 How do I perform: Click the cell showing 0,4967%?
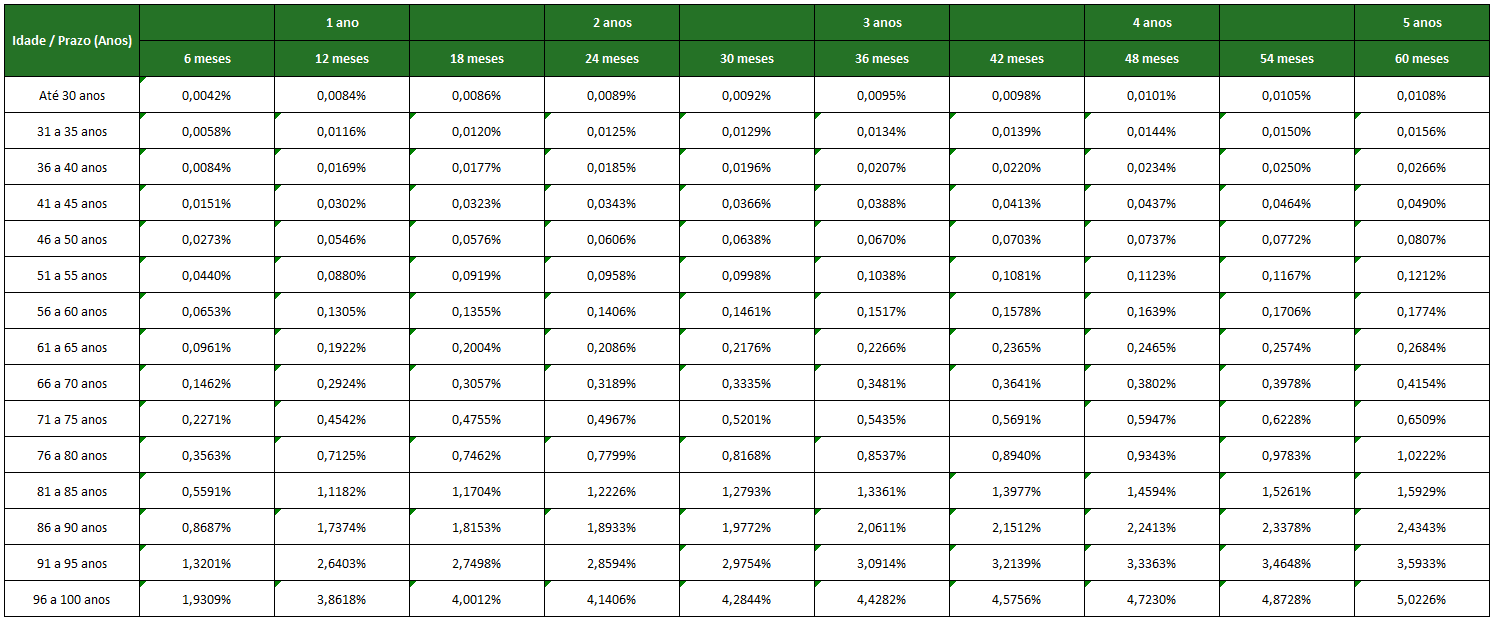(612, 419)
